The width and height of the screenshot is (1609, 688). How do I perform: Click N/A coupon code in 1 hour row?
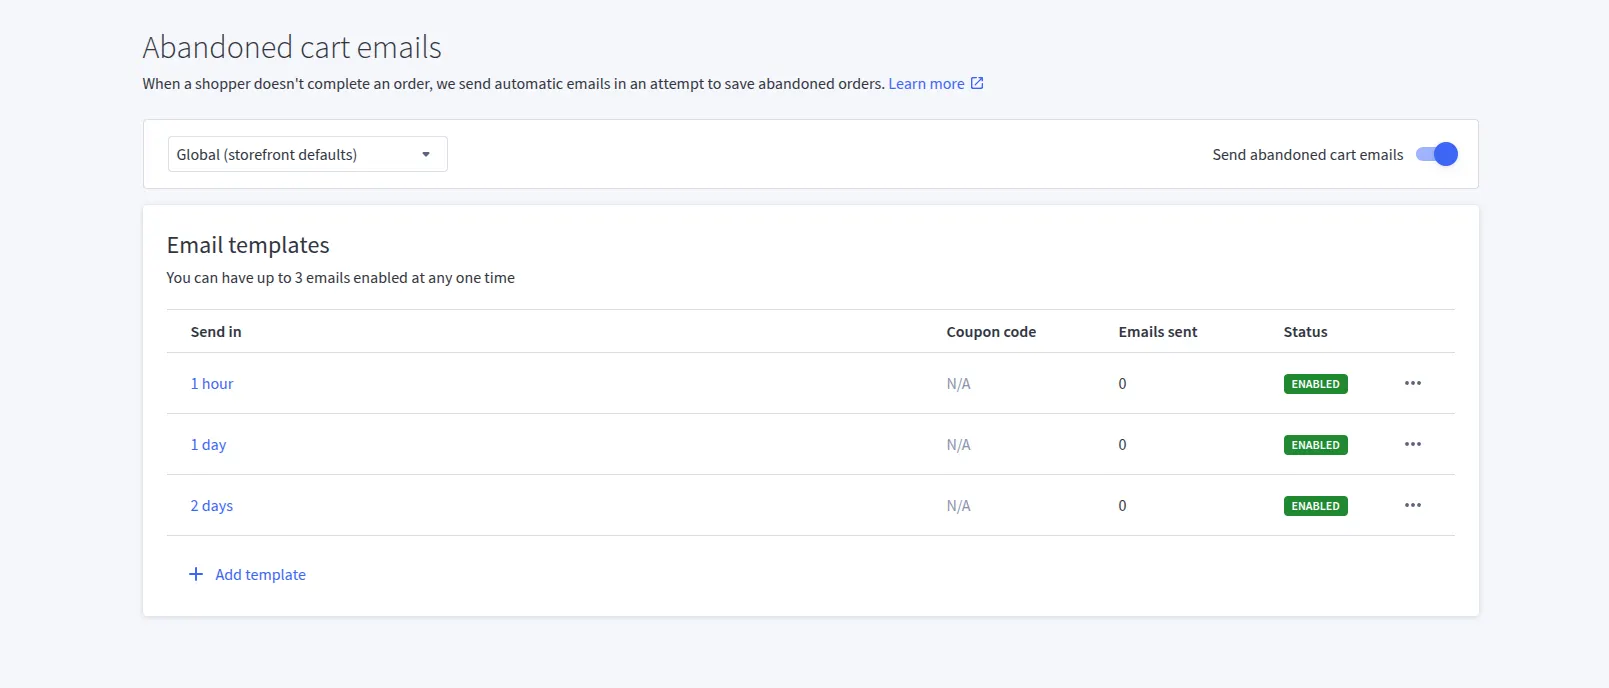[958, 384]
